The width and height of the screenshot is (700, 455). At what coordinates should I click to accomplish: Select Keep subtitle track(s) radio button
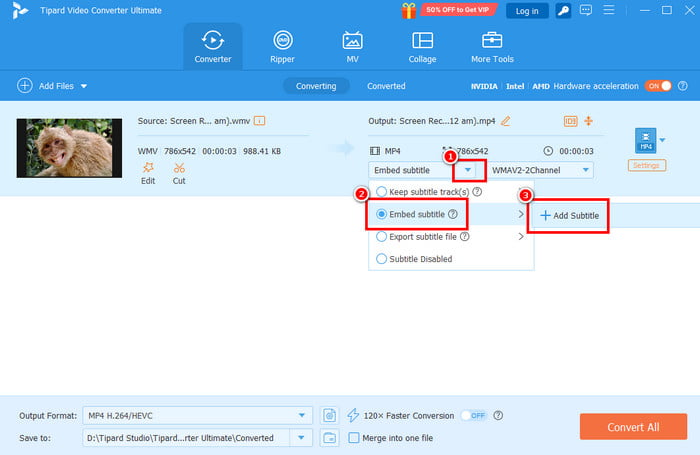(x=381, y=192)
